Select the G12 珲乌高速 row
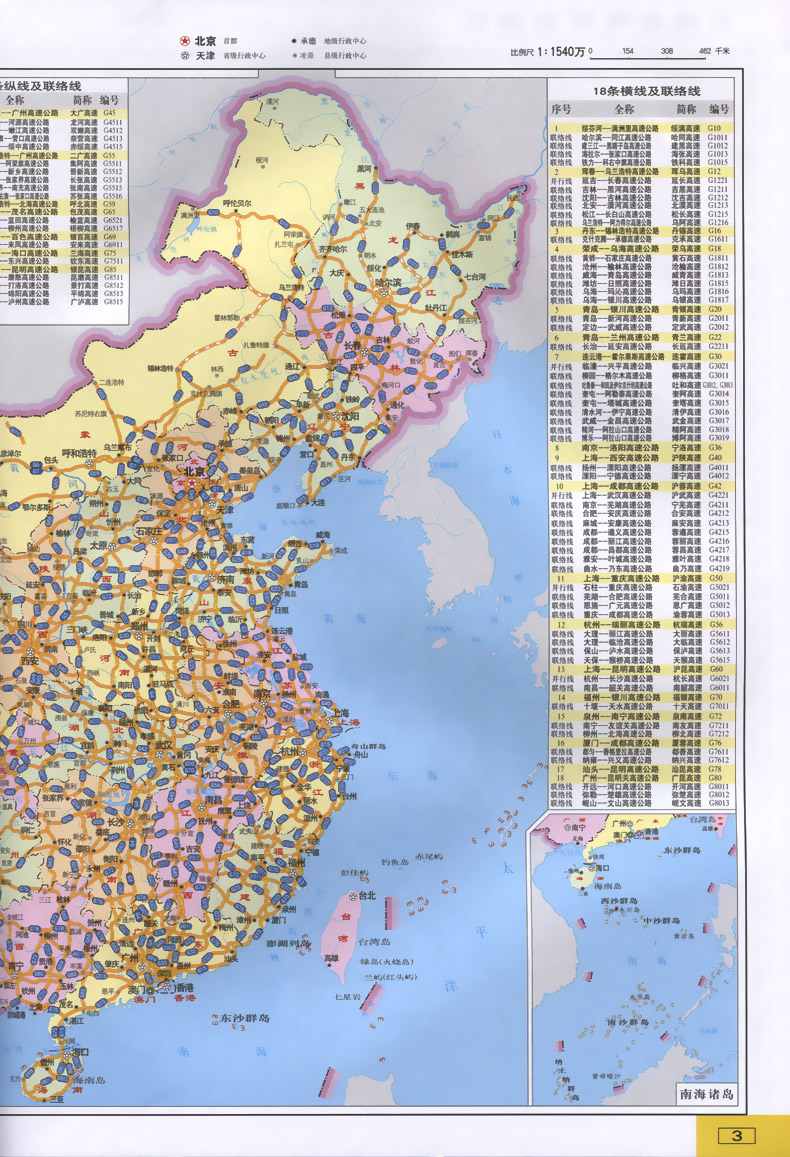The image size is (790, 1157). tap(641, 170)
